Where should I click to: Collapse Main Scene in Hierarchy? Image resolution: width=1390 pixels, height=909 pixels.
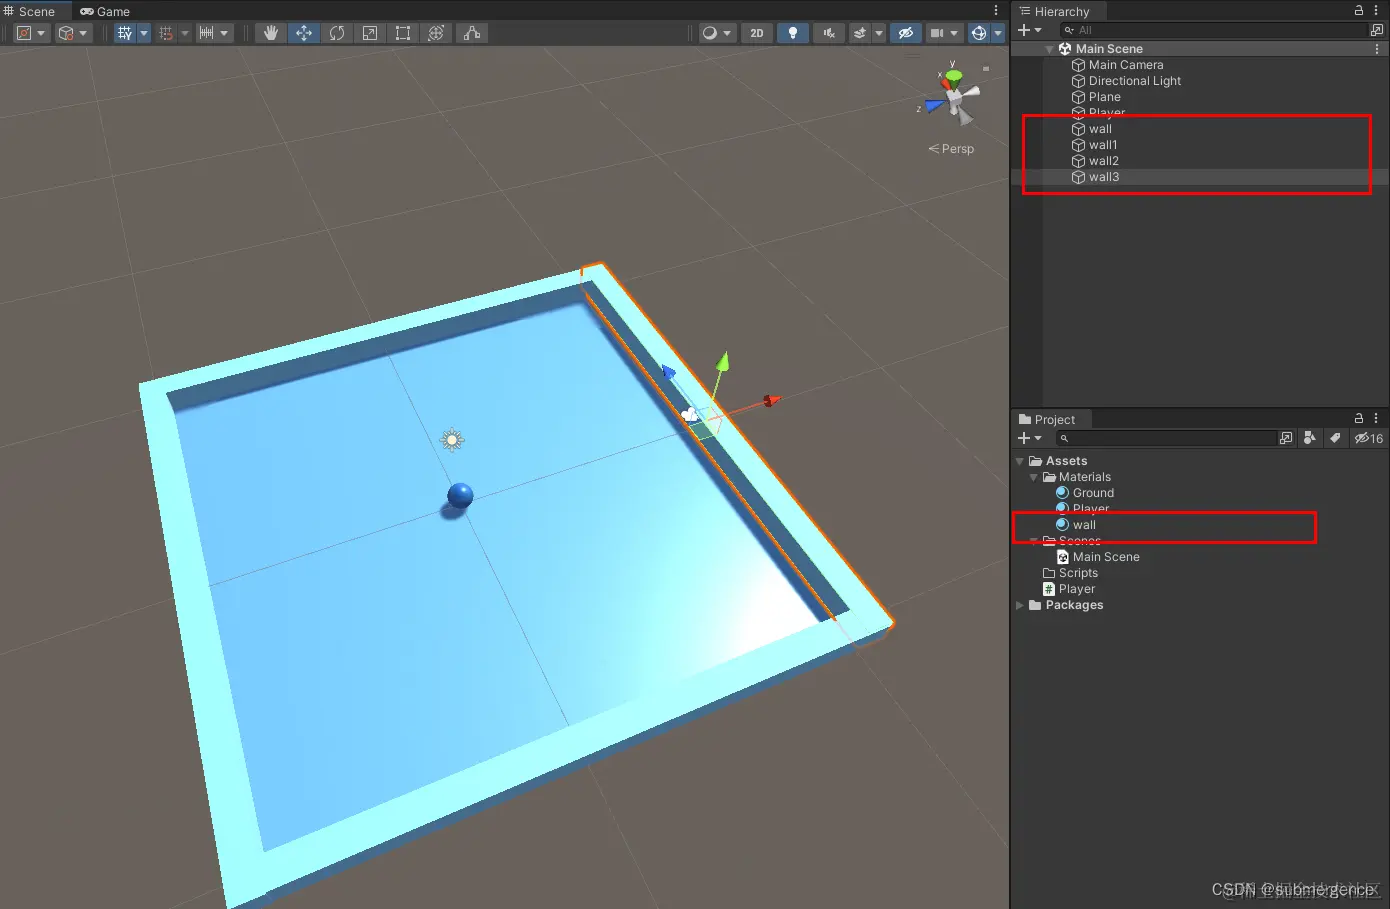pyautogui.click(x=1049, y=49)
